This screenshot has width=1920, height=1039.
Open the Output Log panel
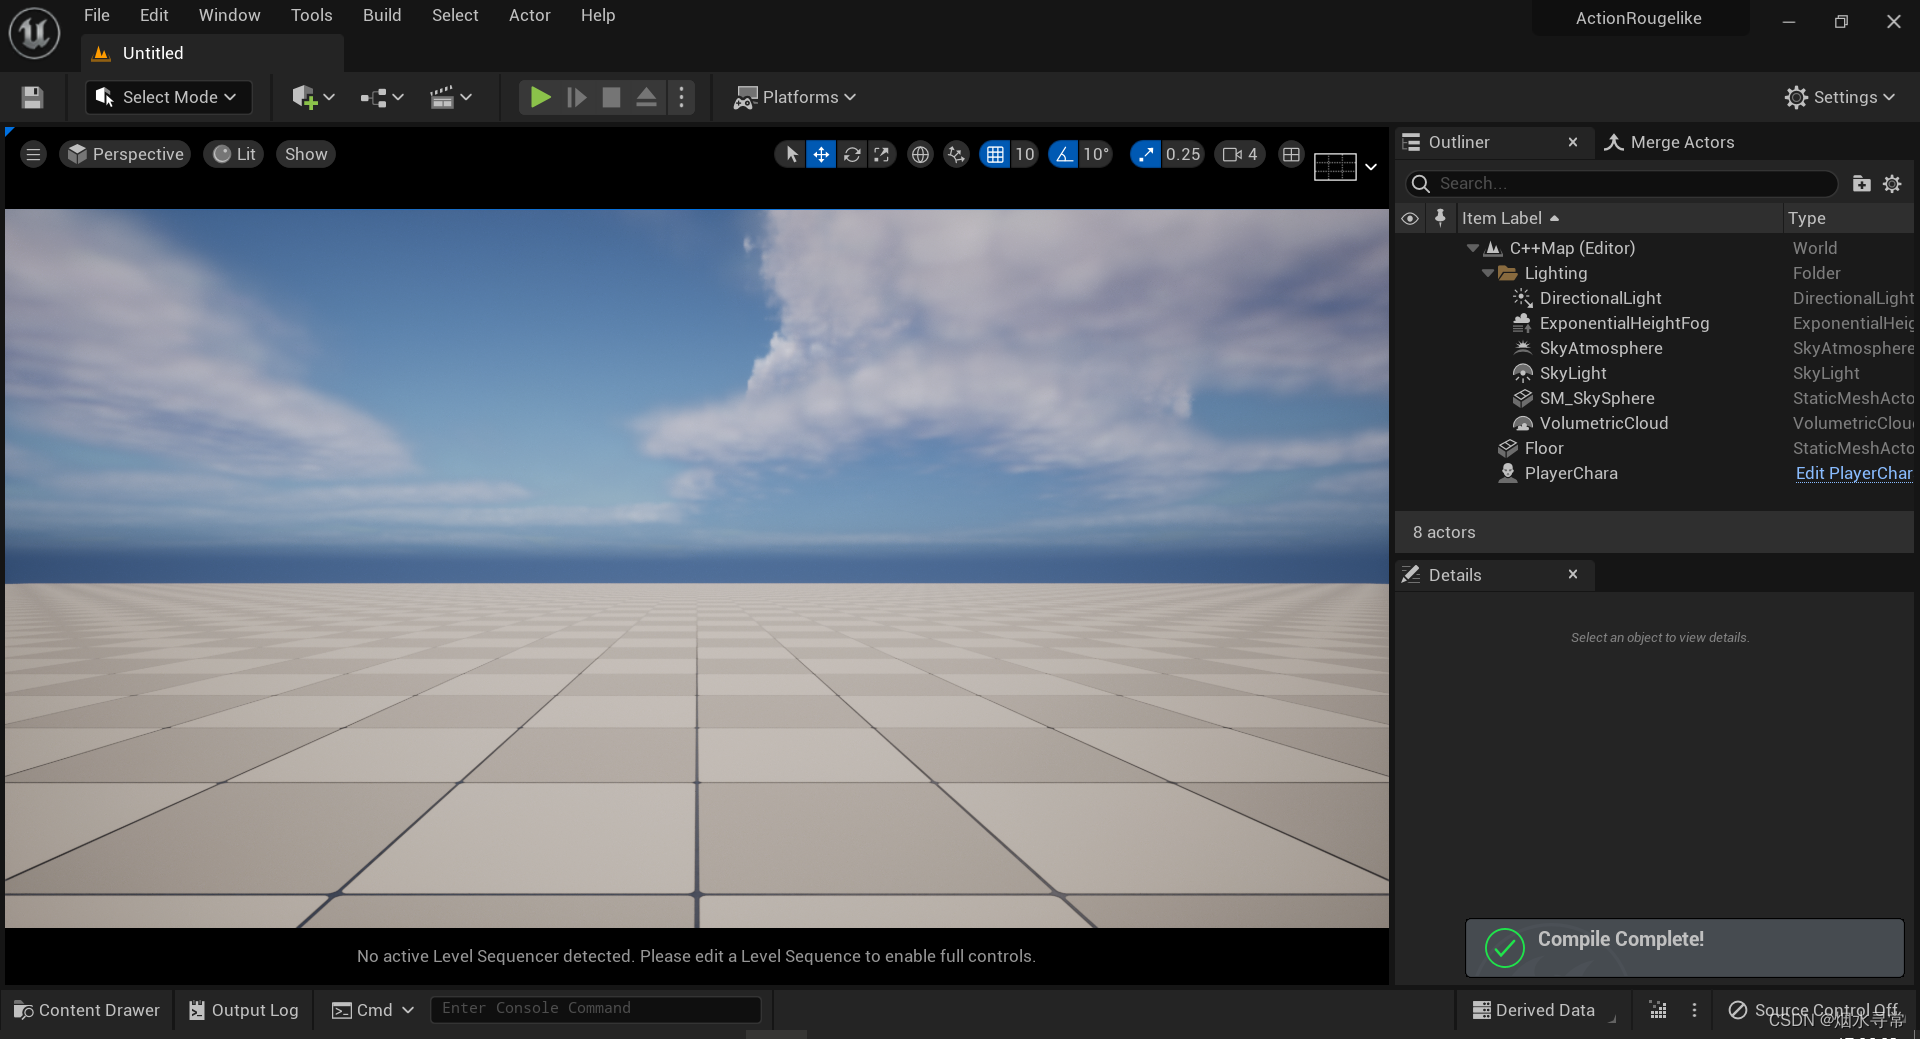(x=243, y=1010)
